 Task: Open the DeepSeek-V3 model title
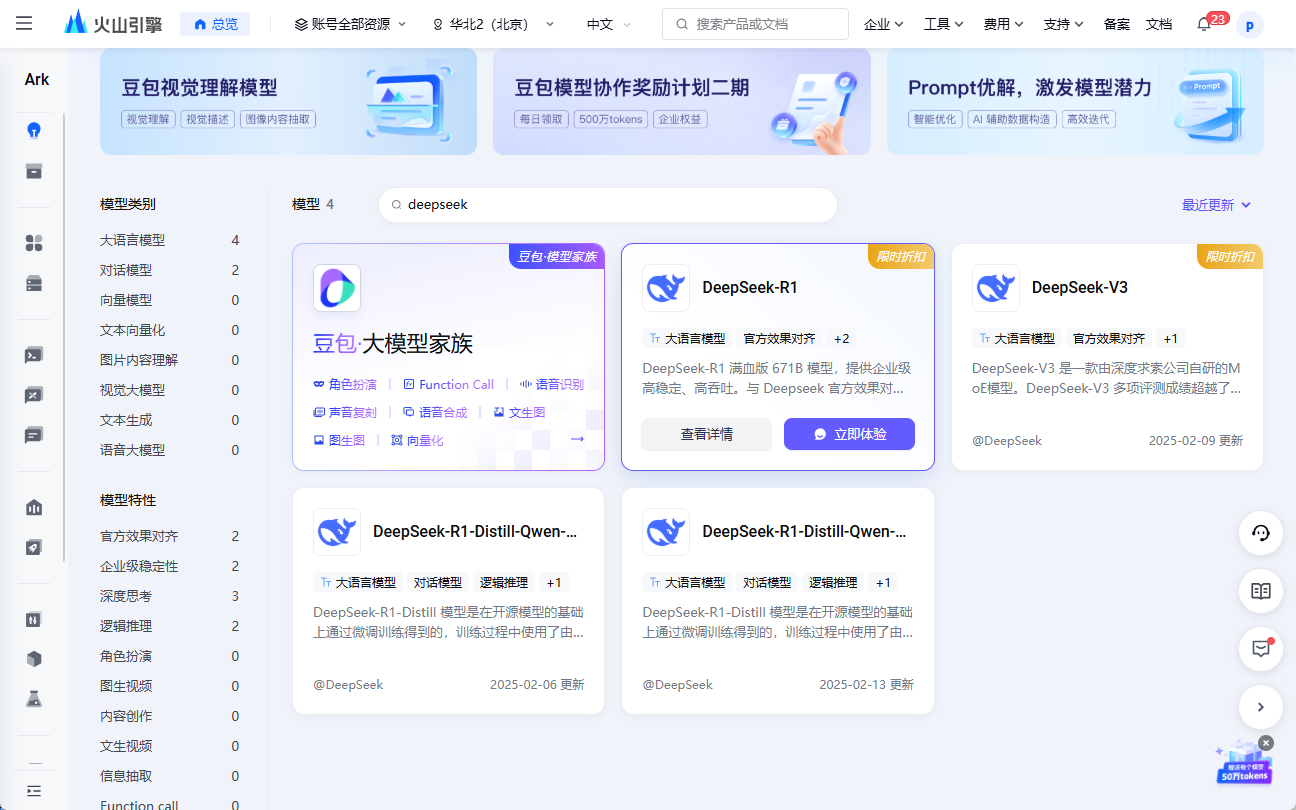[x=1079, y=287]
